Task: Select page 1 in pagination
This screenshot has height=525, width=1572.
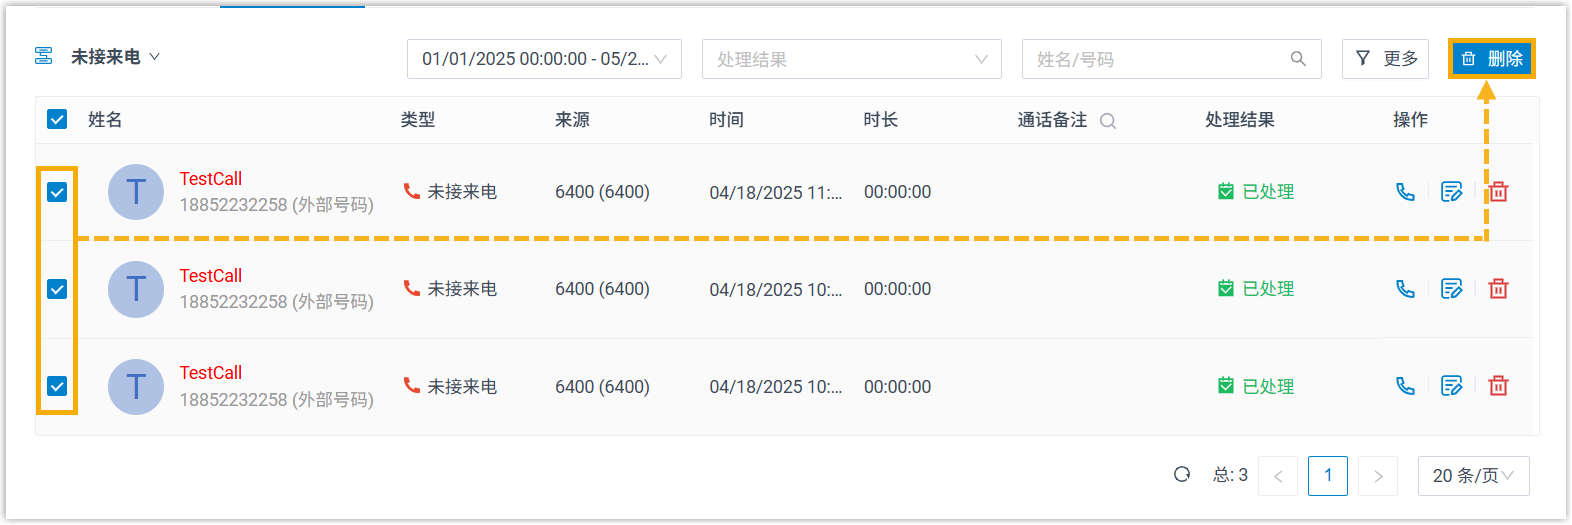Action: tap(1327, 476)
